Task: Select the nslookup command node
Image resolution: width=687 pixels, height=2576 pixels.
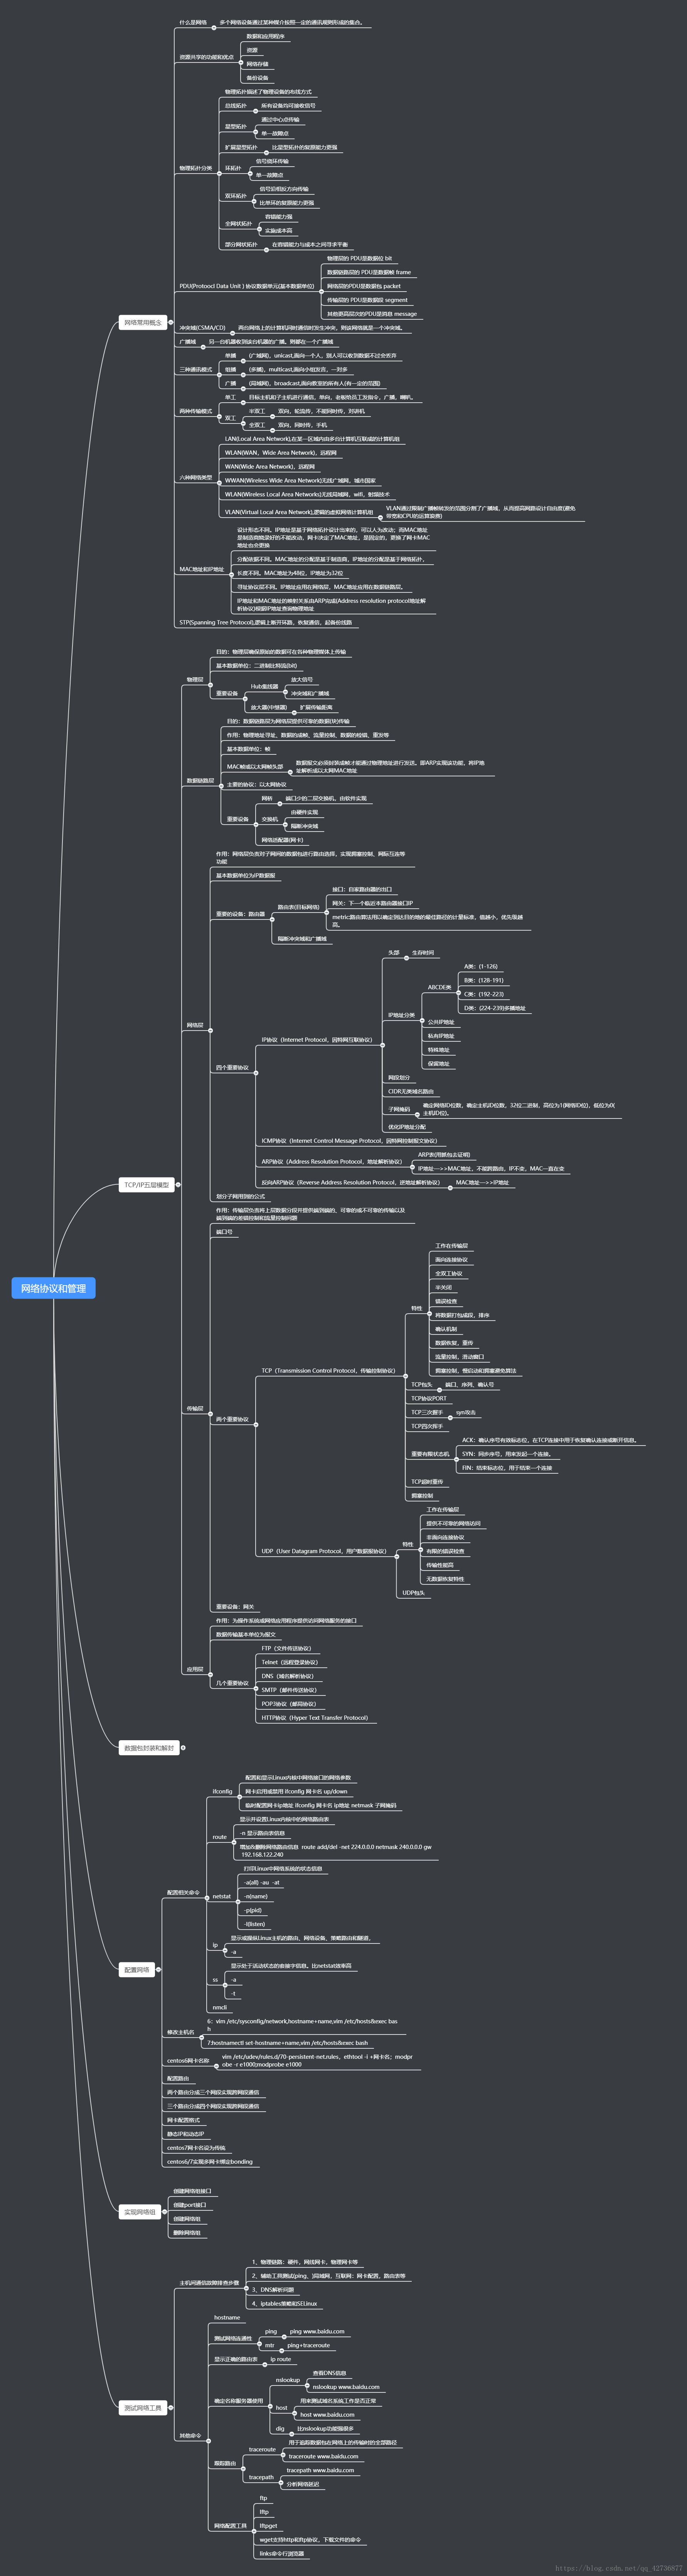Action: 288,2380
